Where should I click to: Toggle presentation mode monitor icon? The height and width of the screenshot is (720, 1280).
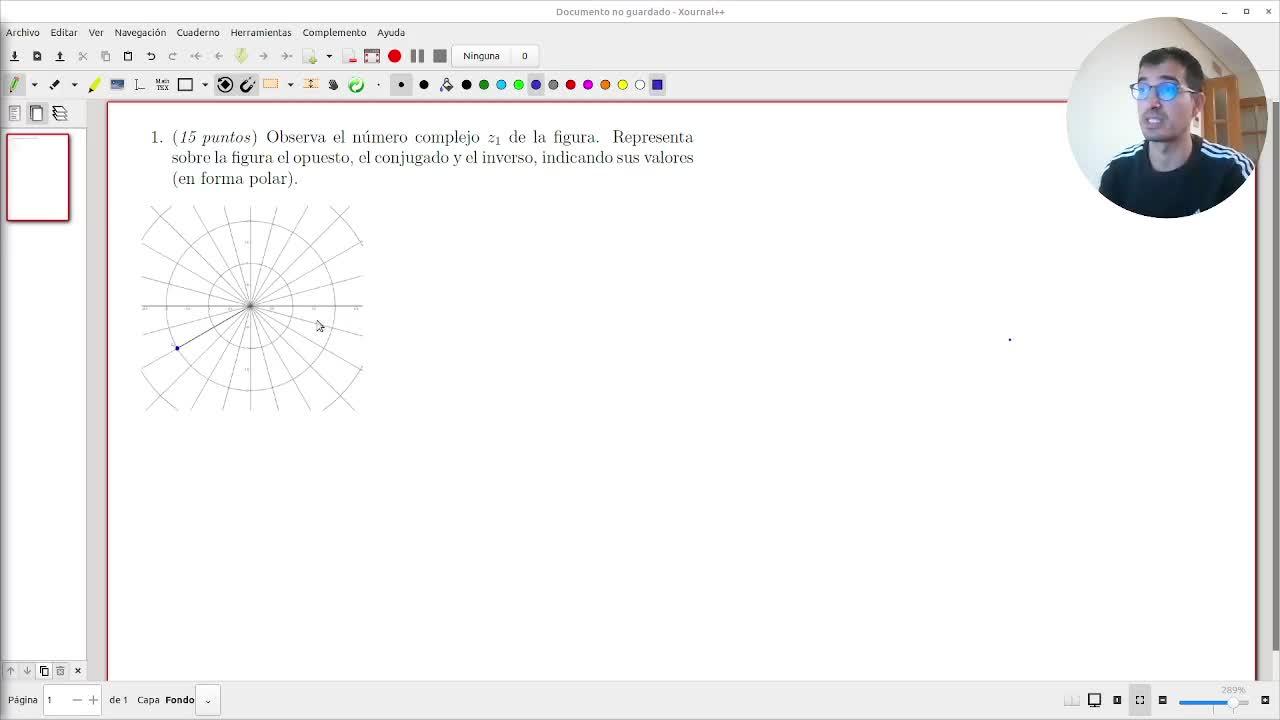[x=1094, y=700]
